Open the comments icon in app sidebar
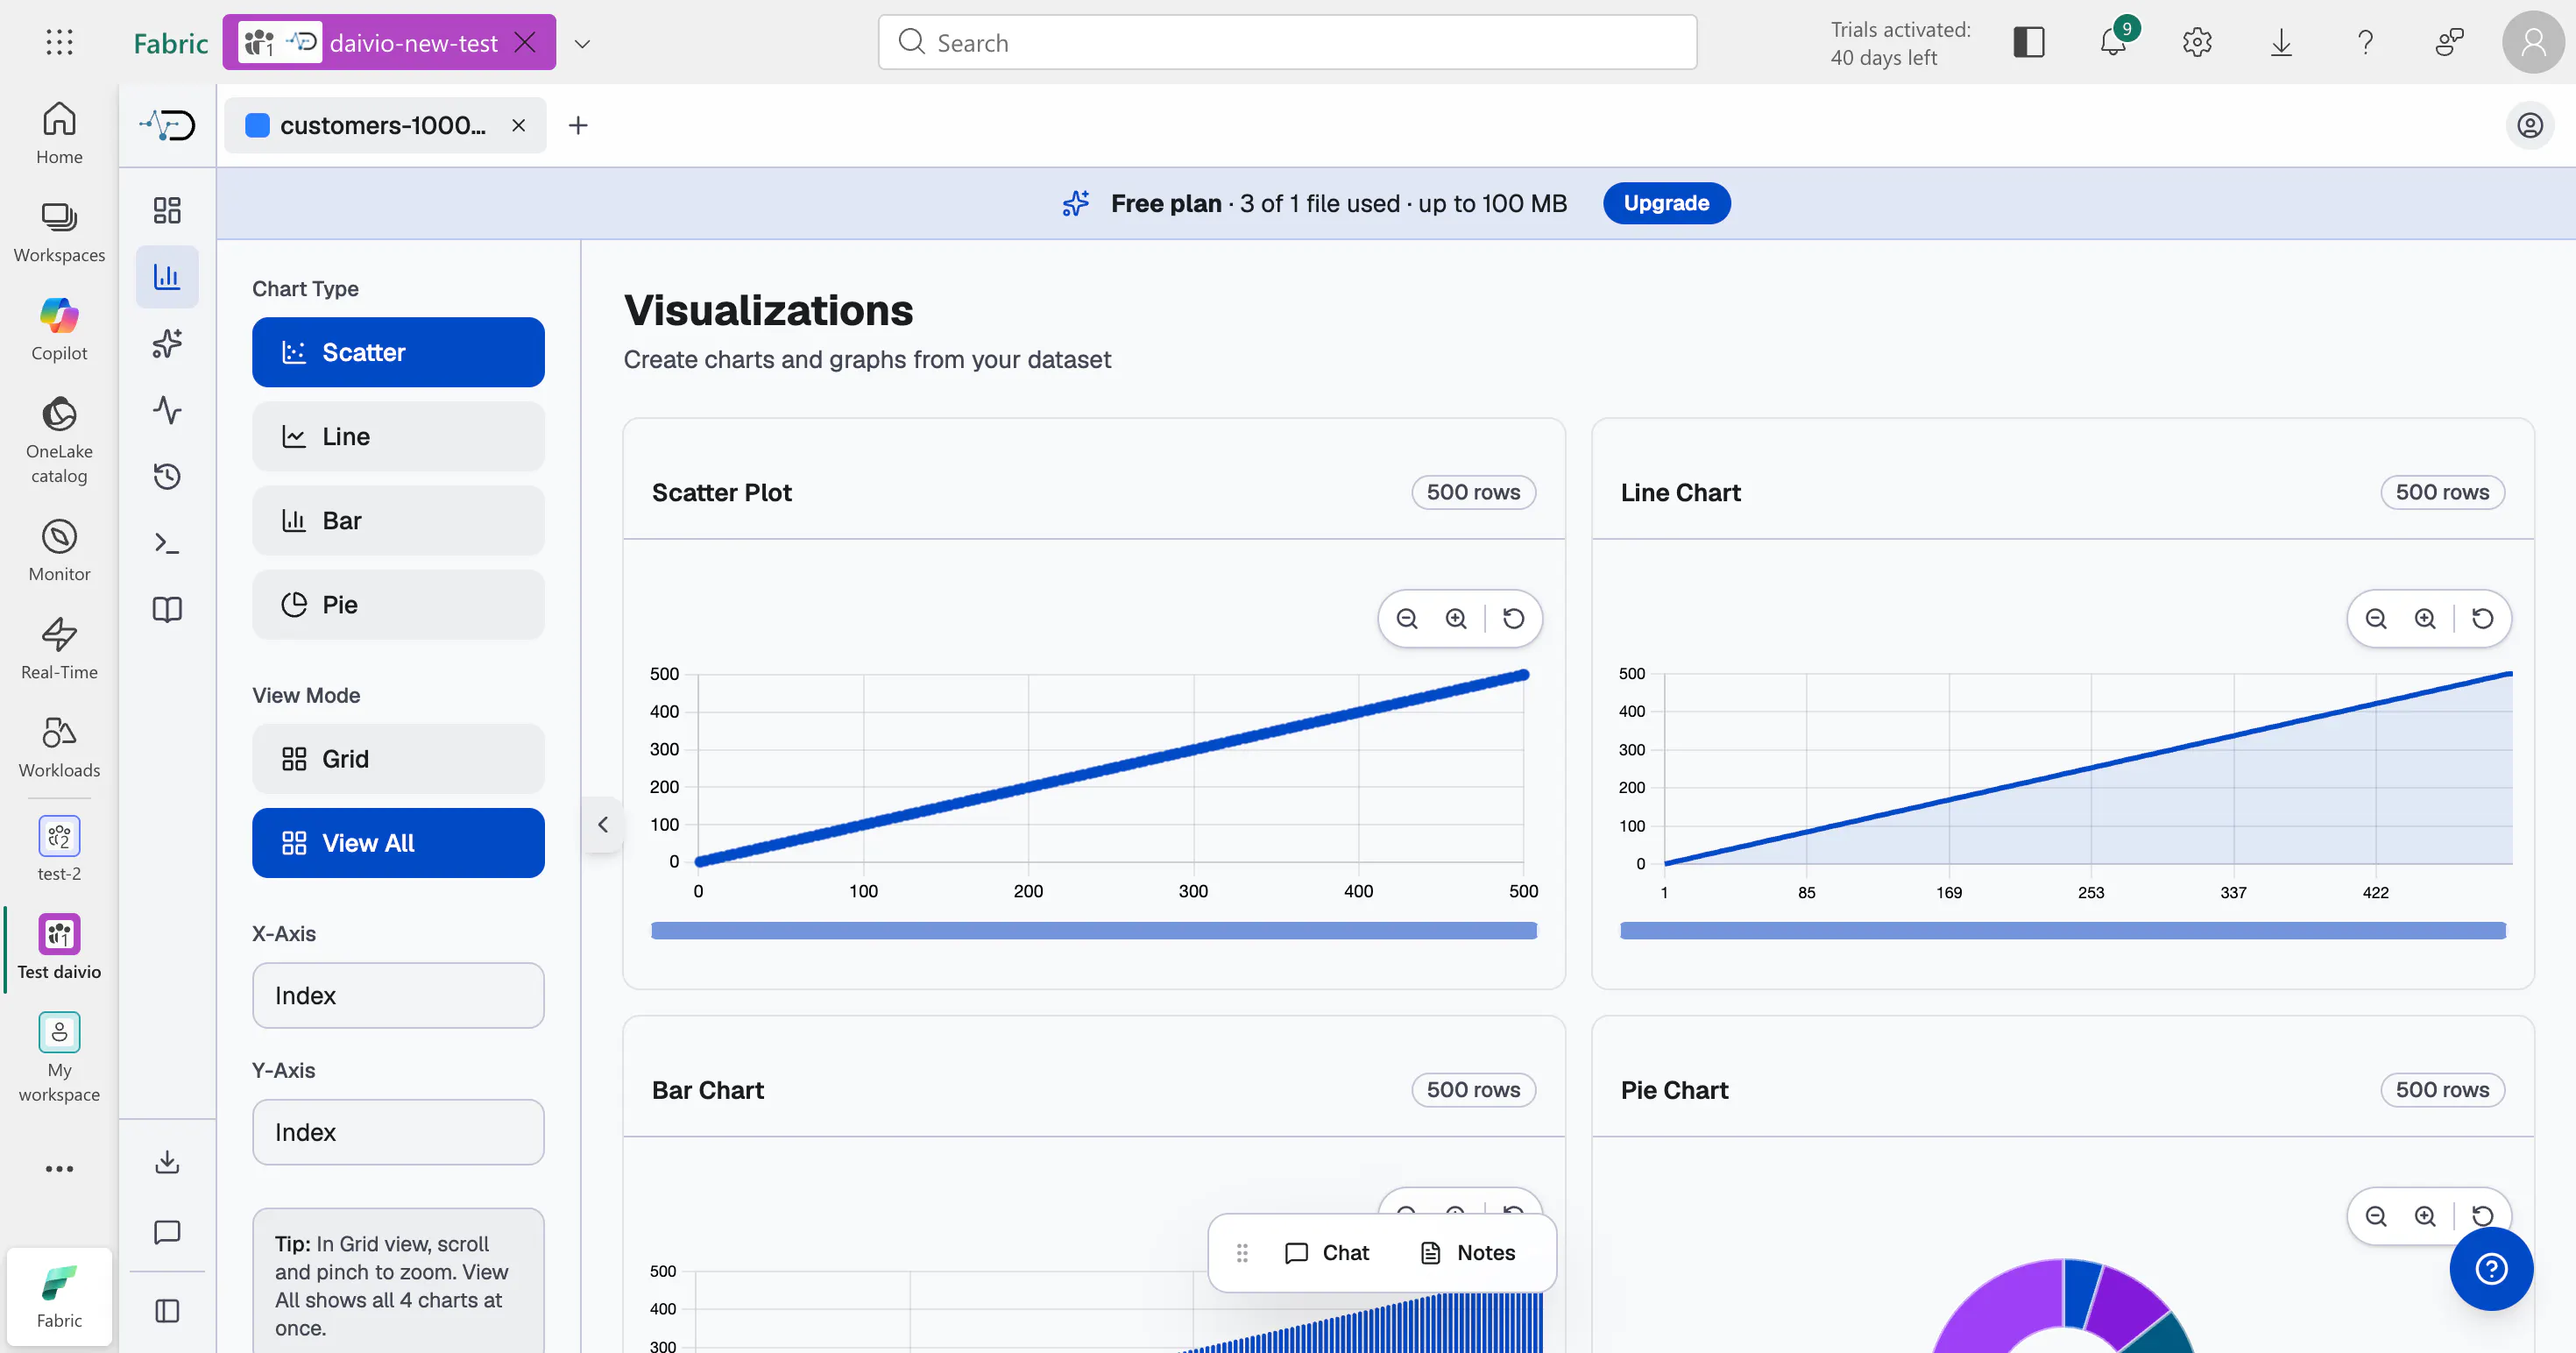2576x1353 pixels. (167, 1232)
